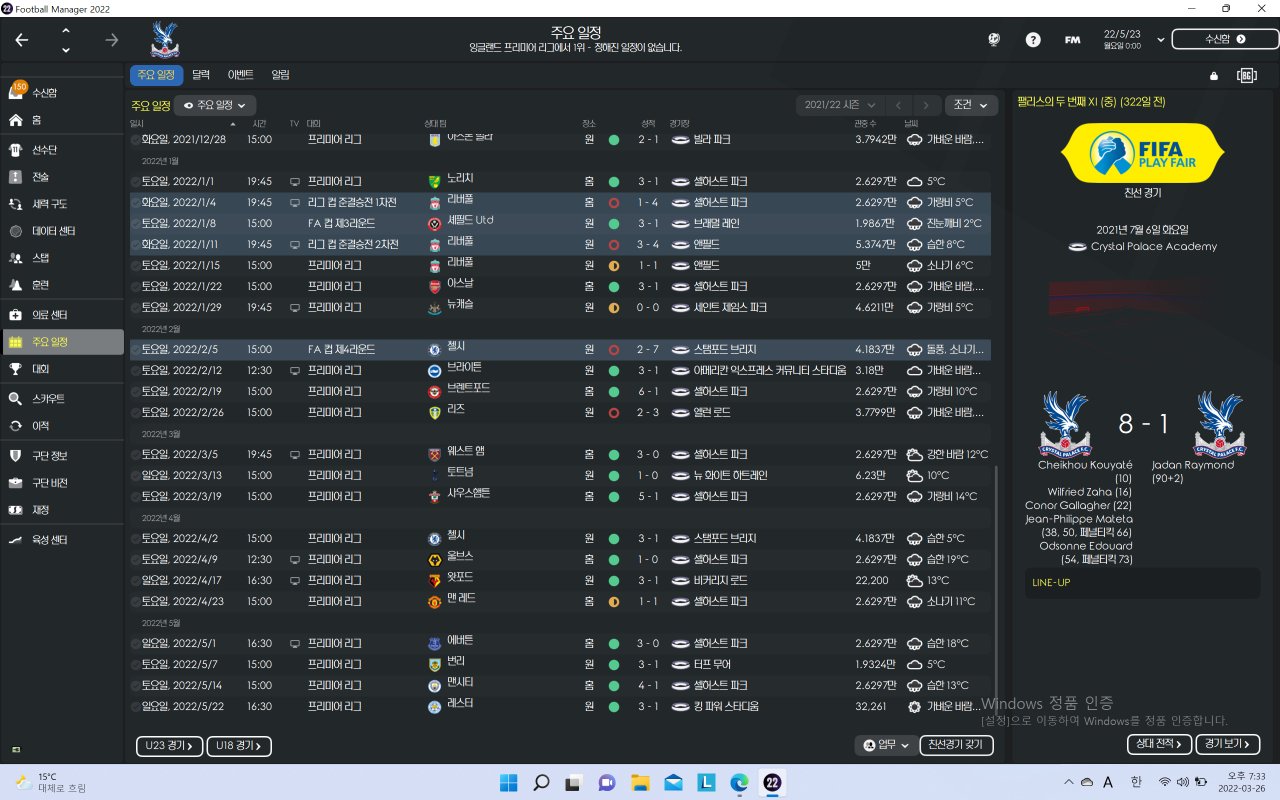The image size is (1280, 800).
Task: Open Microsoft Edge from the taskbar
Action: [739, 782]
